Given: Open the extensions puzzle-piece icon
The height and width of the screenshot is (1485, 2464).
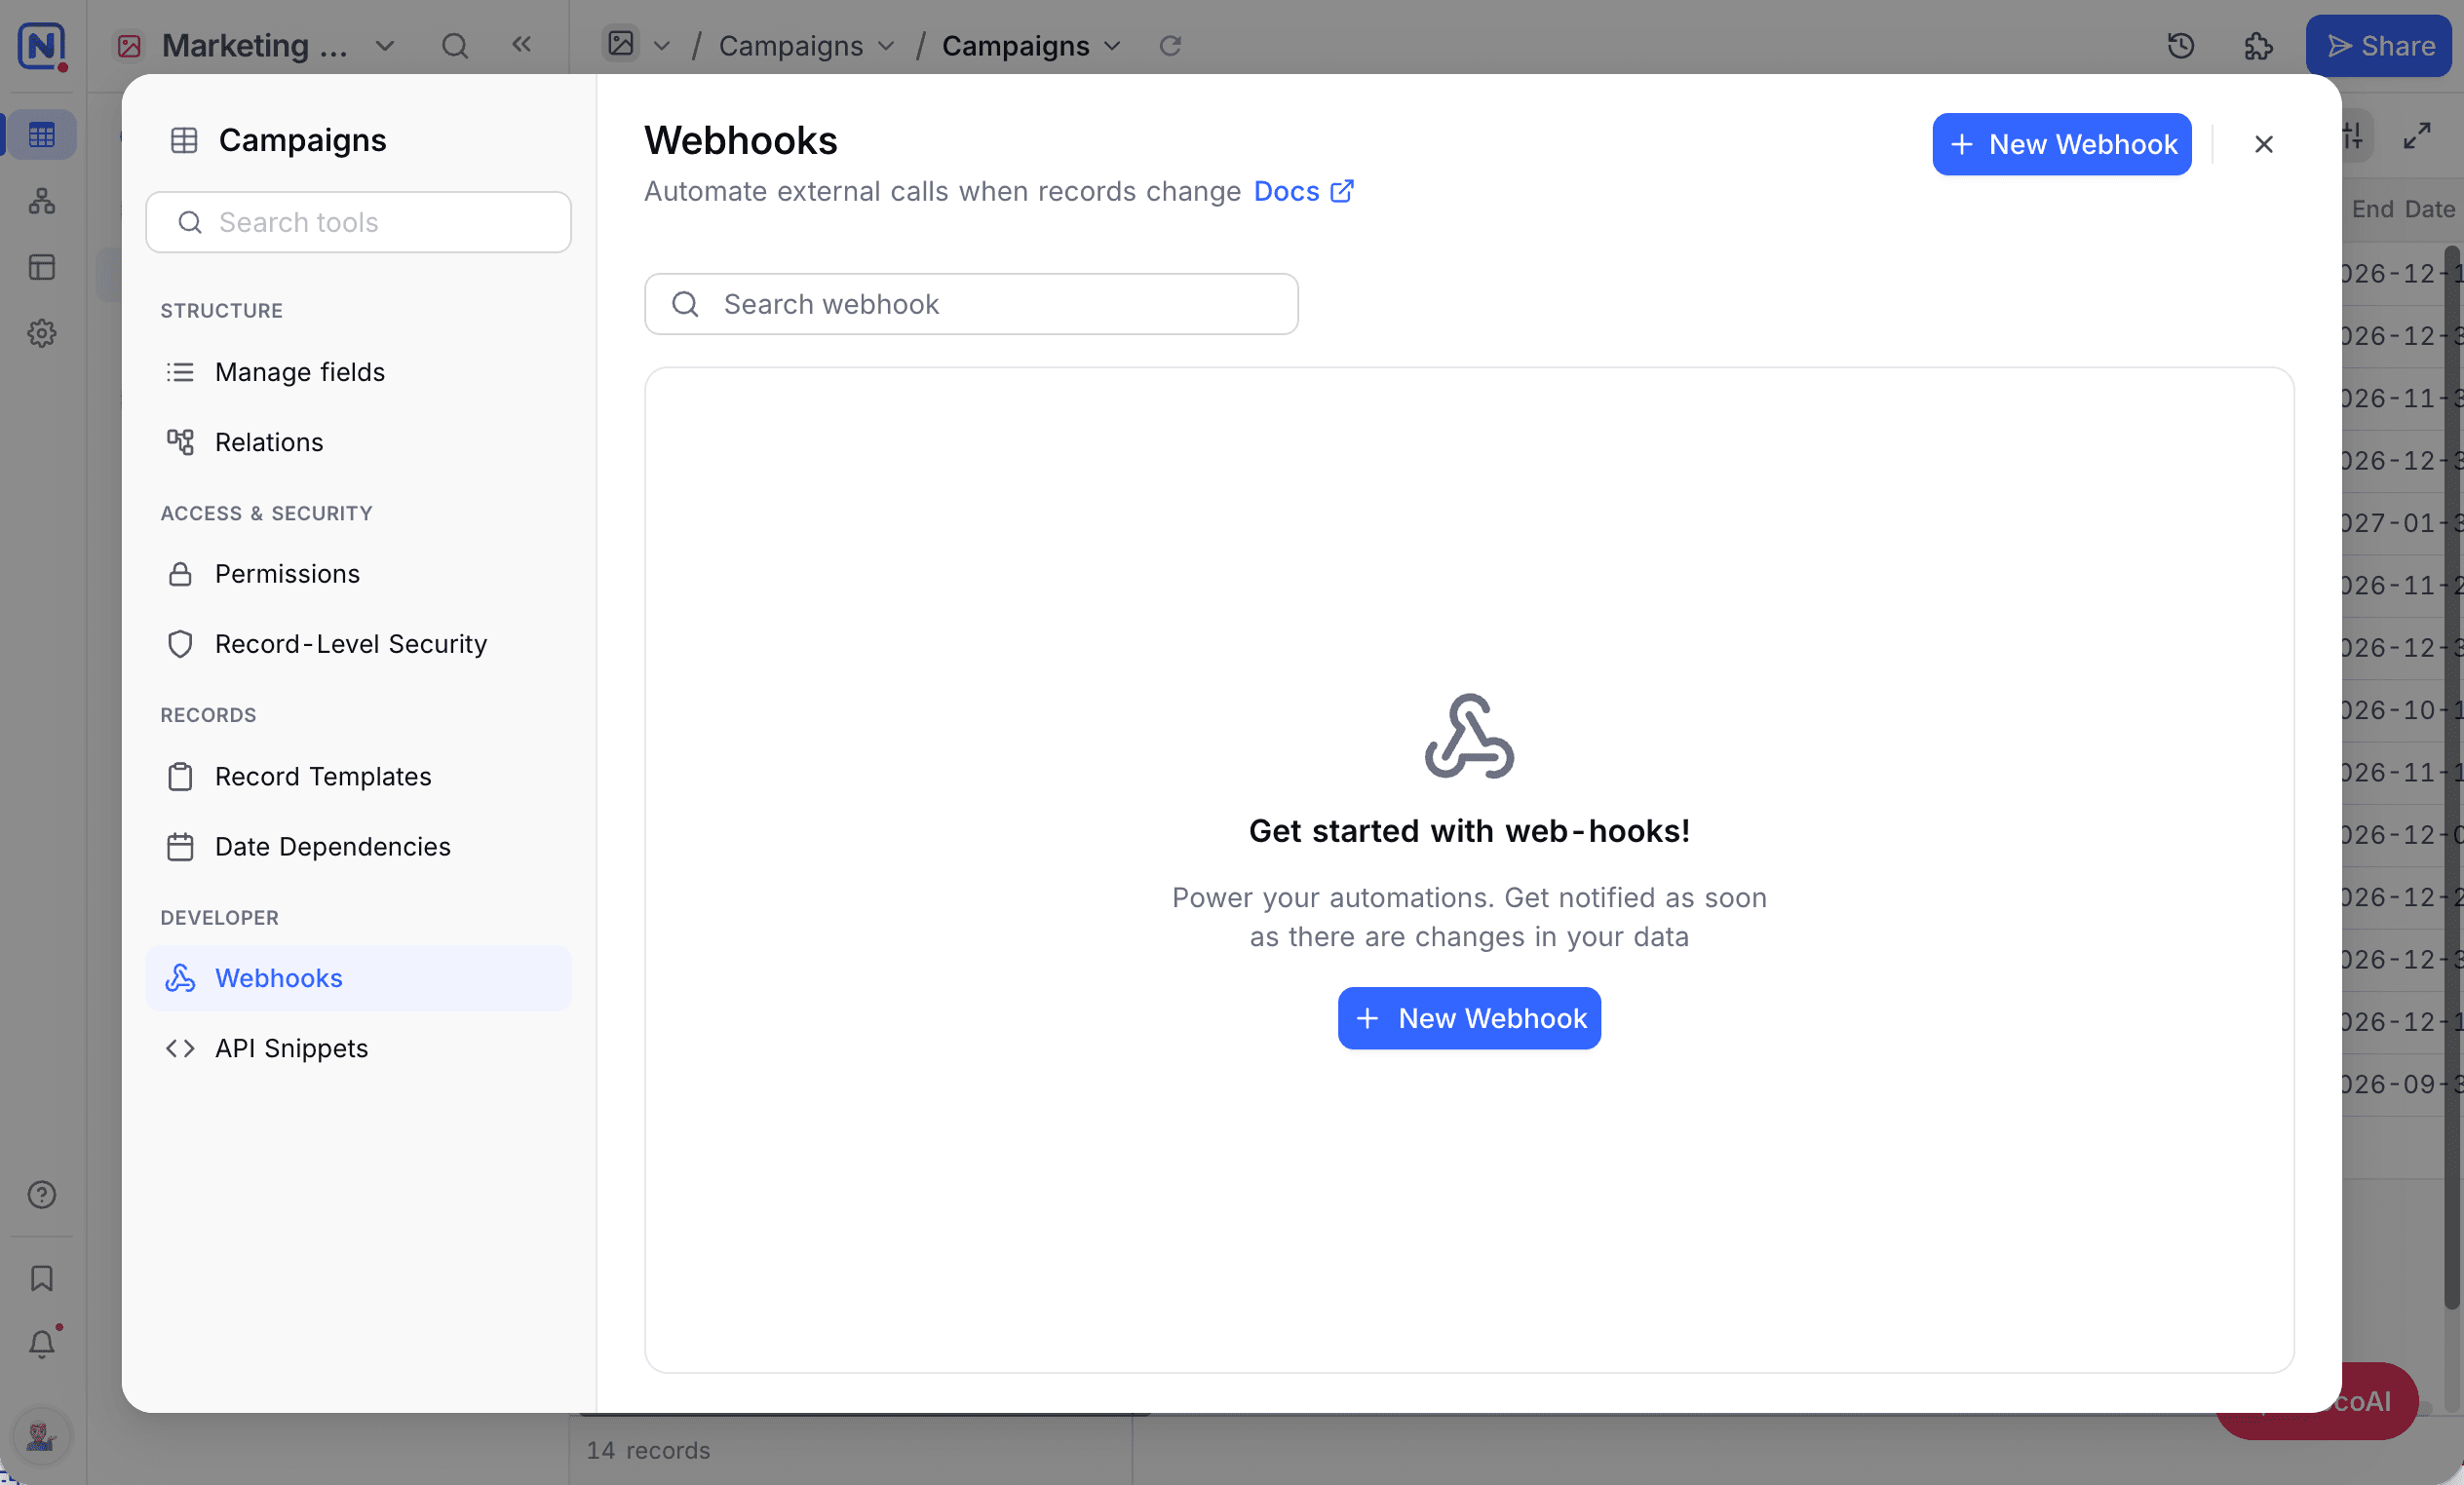Looking at the screenshot, I should pyautogui.click(x=2258, y=46).
